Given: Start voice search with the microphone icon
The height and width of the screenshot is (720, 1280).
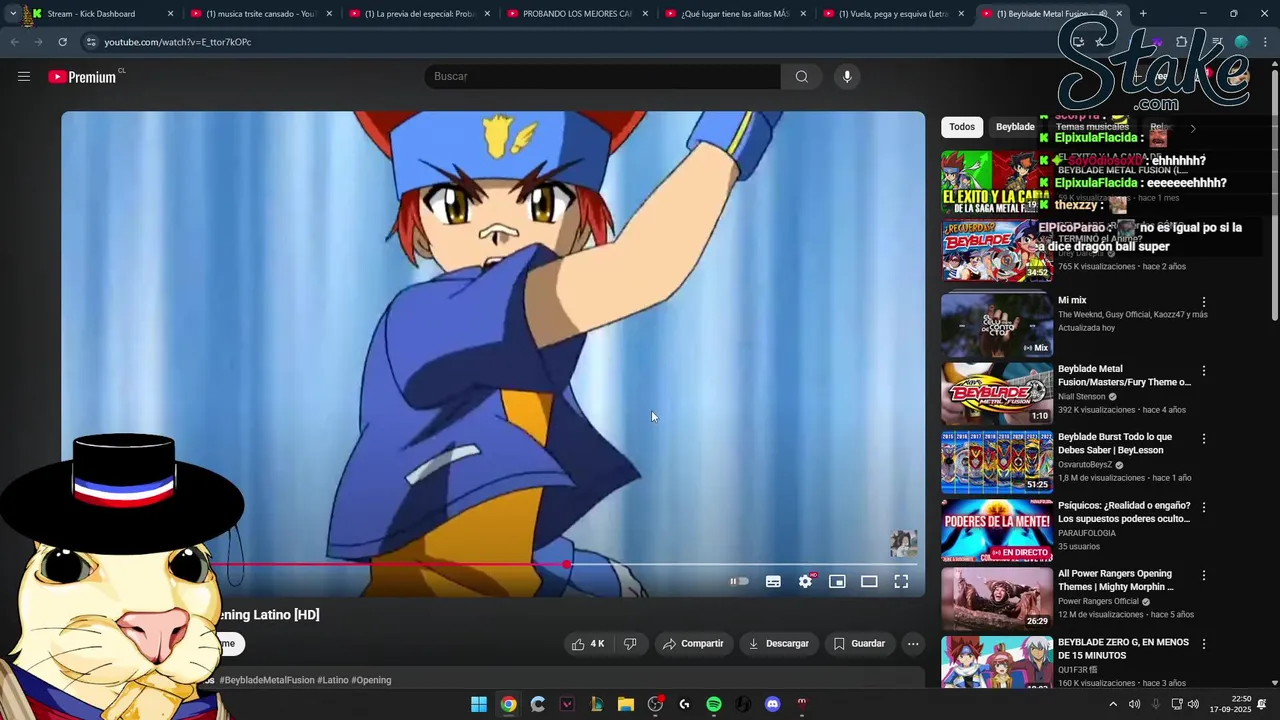Looking at the screenshot, I should click(x=847, y=77).
